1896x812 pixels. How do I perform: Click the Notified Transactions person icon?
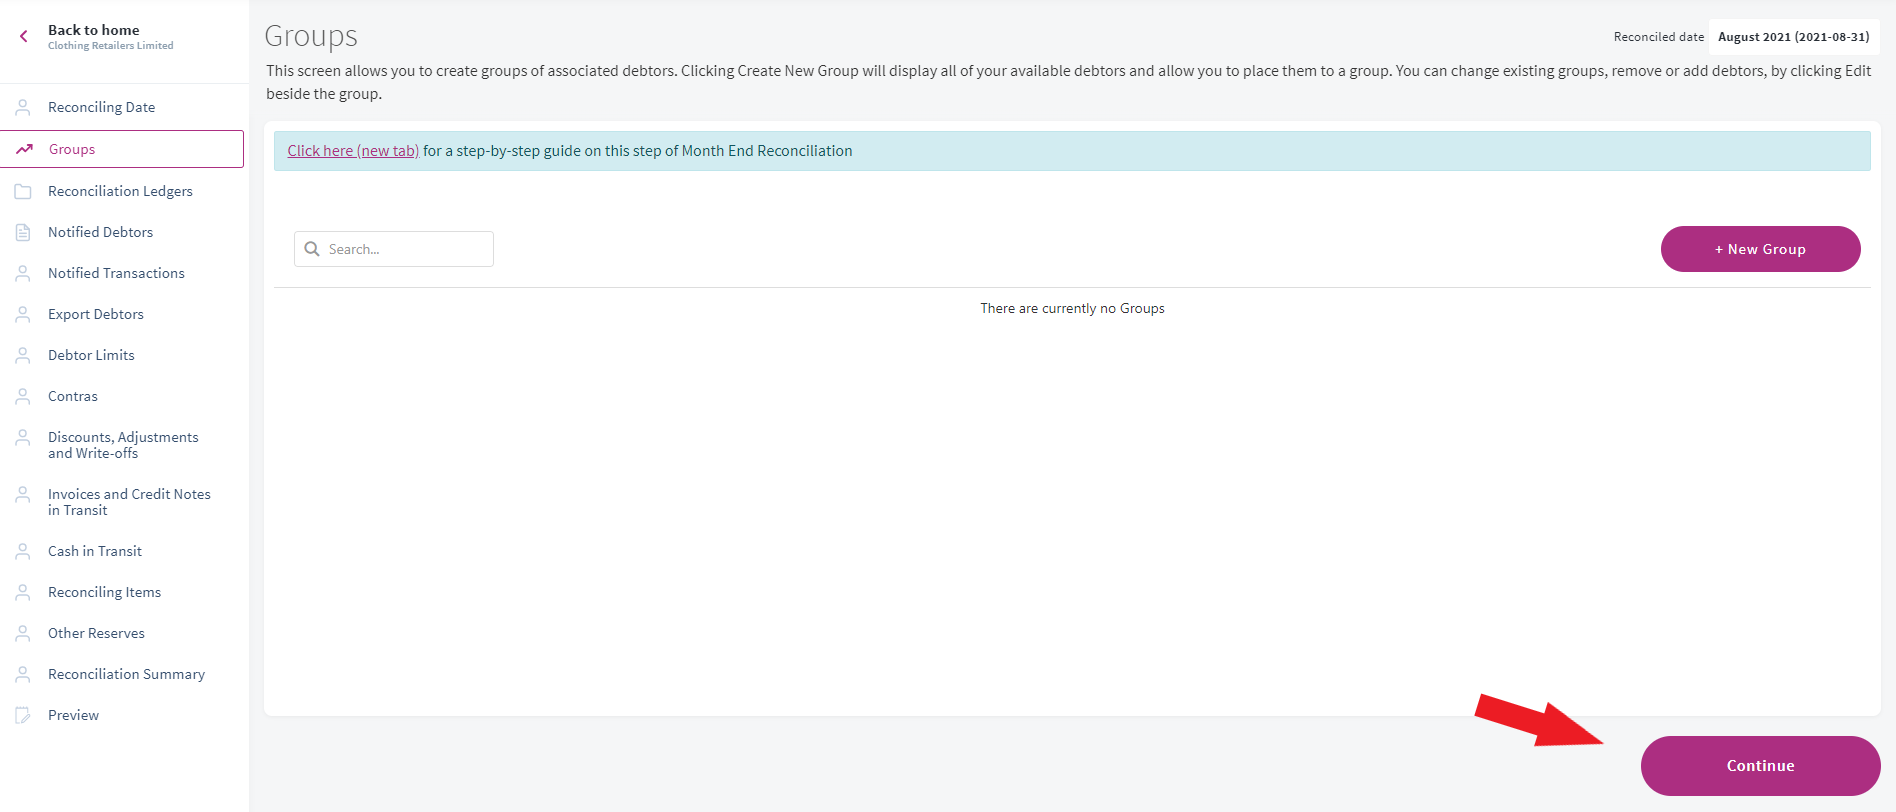coord(23,273)
